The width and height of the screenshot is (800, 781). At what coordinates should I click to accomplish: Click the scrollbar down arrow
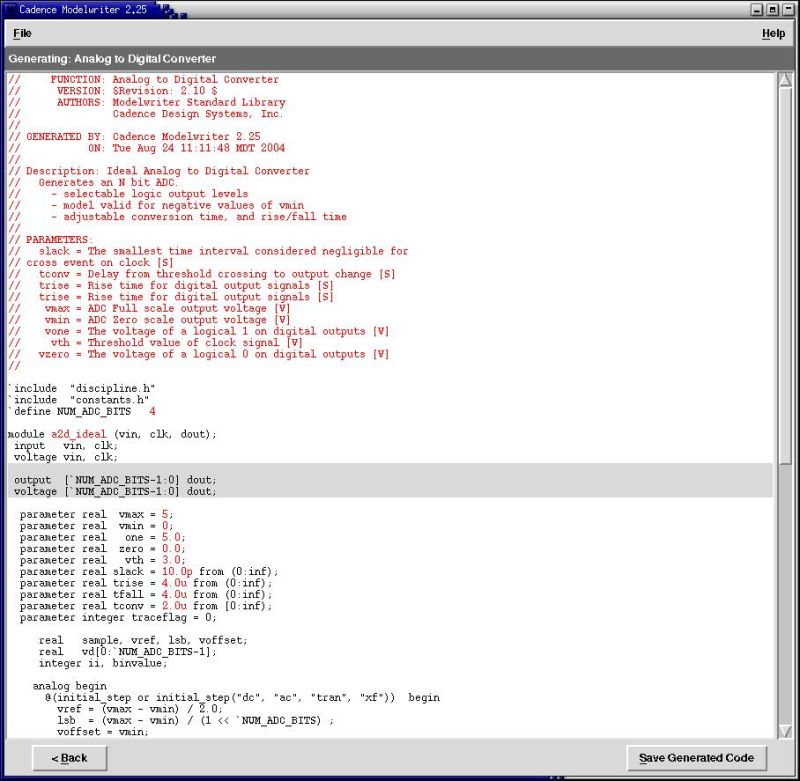[x=784, y=730]
